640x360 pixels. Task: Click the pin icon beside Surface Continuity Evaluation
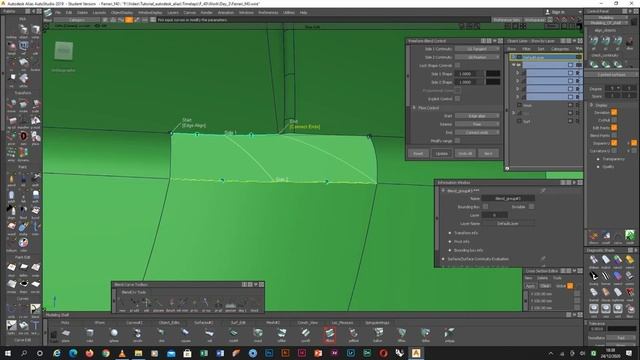tap(543, 259)
